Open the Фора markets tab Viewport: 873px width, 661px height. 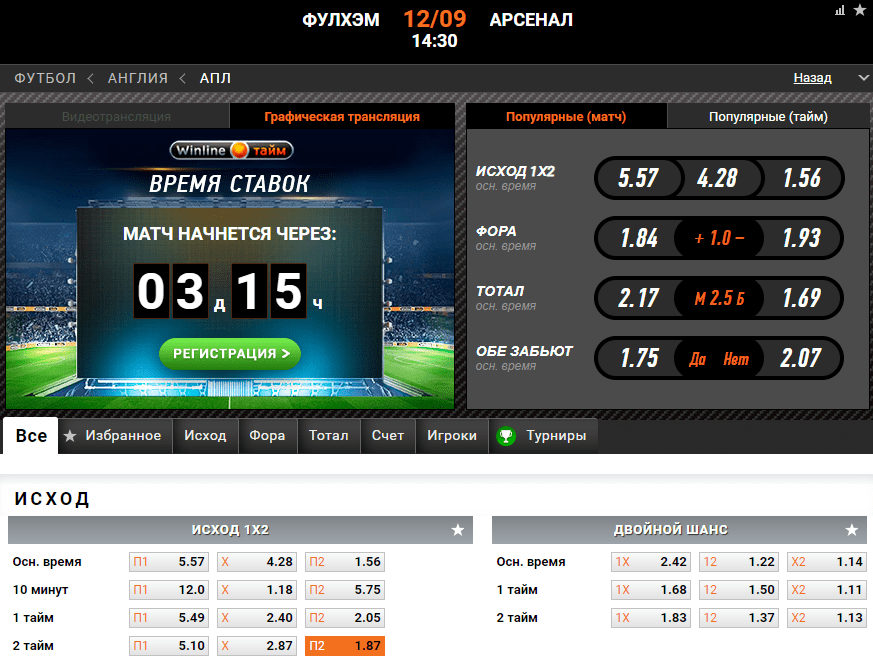coord(267,435)
